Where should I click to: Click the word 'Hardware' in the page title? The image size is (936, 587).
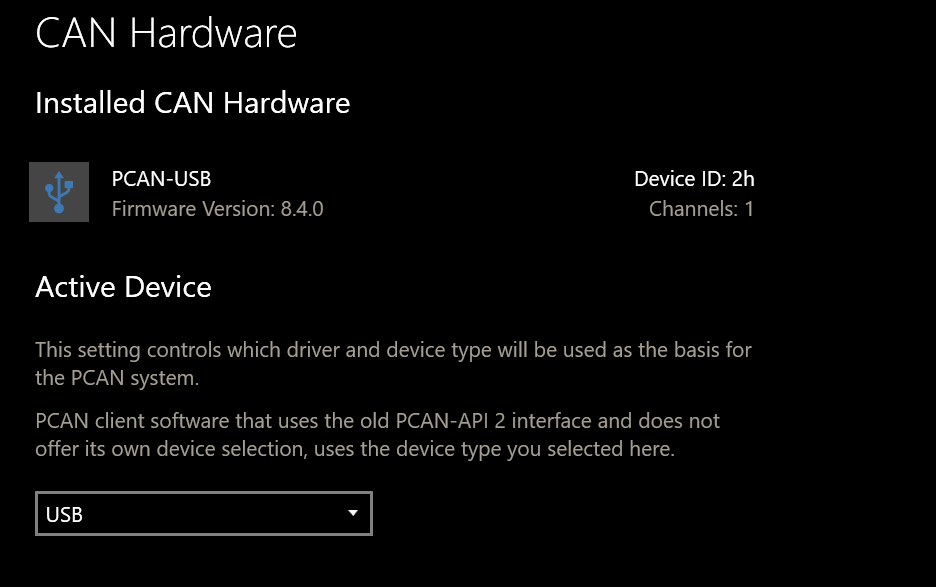[x=214, y=34]
